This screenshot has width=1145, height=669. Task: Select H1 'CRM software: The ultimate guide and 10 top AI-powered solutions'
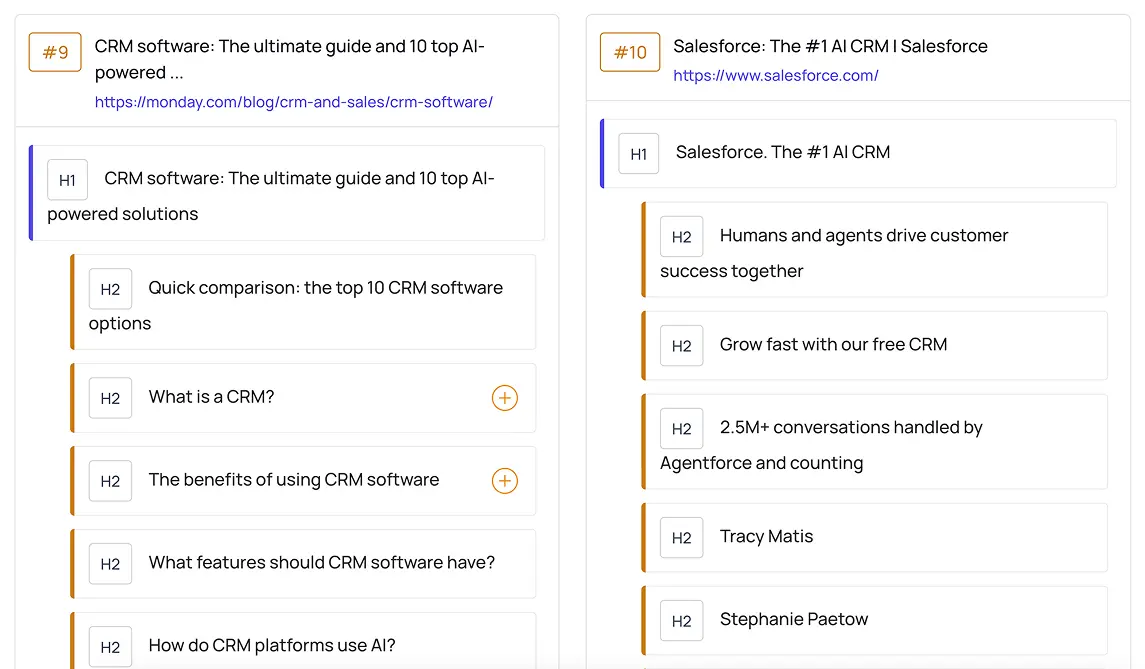point(287,193)
